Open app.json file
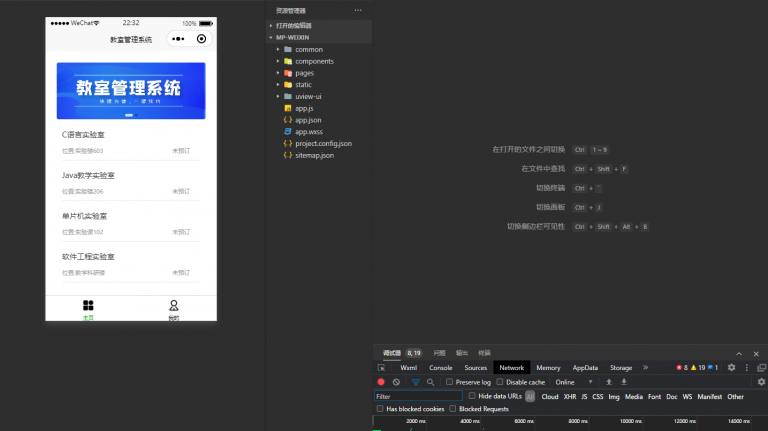Screen dimensions: 768x431 (x=308, y=120)
